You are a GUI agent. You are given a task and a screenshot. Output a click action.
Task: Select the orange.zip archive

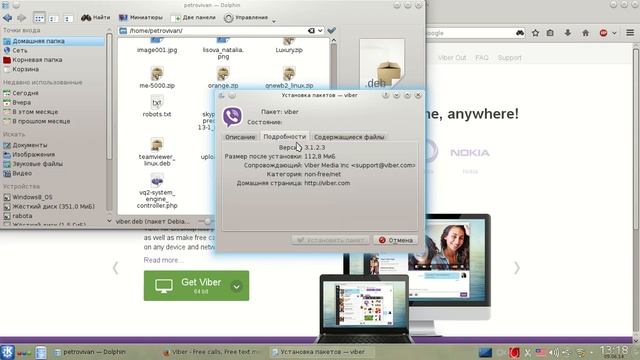click(x=223, y=78)
